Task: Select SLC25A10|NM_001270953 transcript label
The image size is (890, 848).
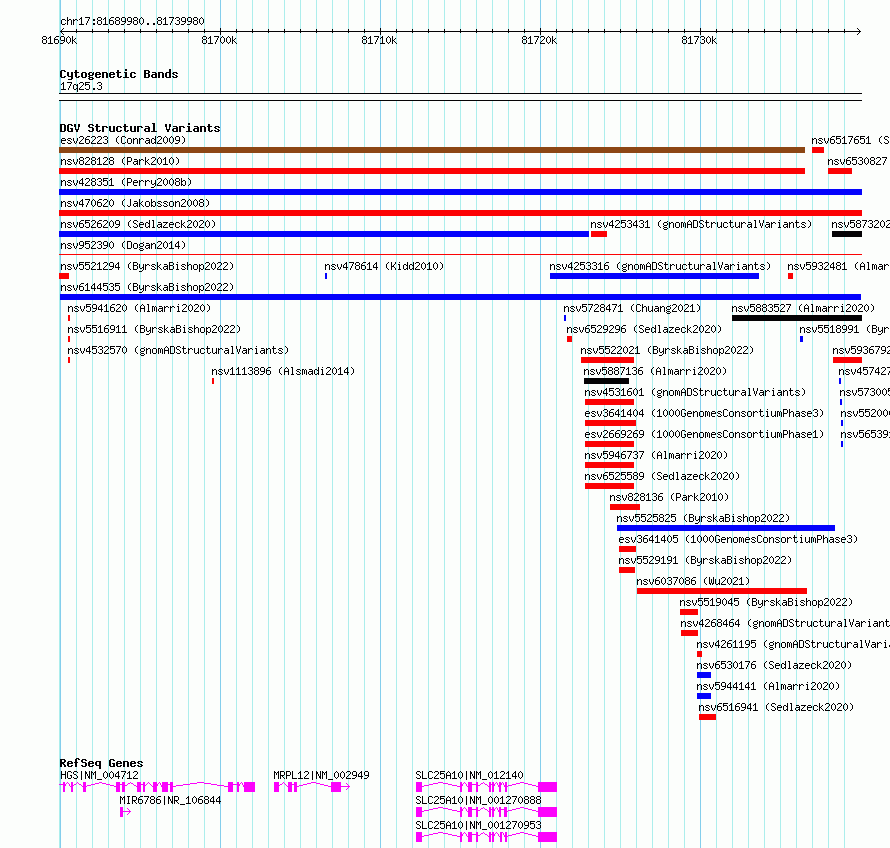Action: tap(478, 825)
